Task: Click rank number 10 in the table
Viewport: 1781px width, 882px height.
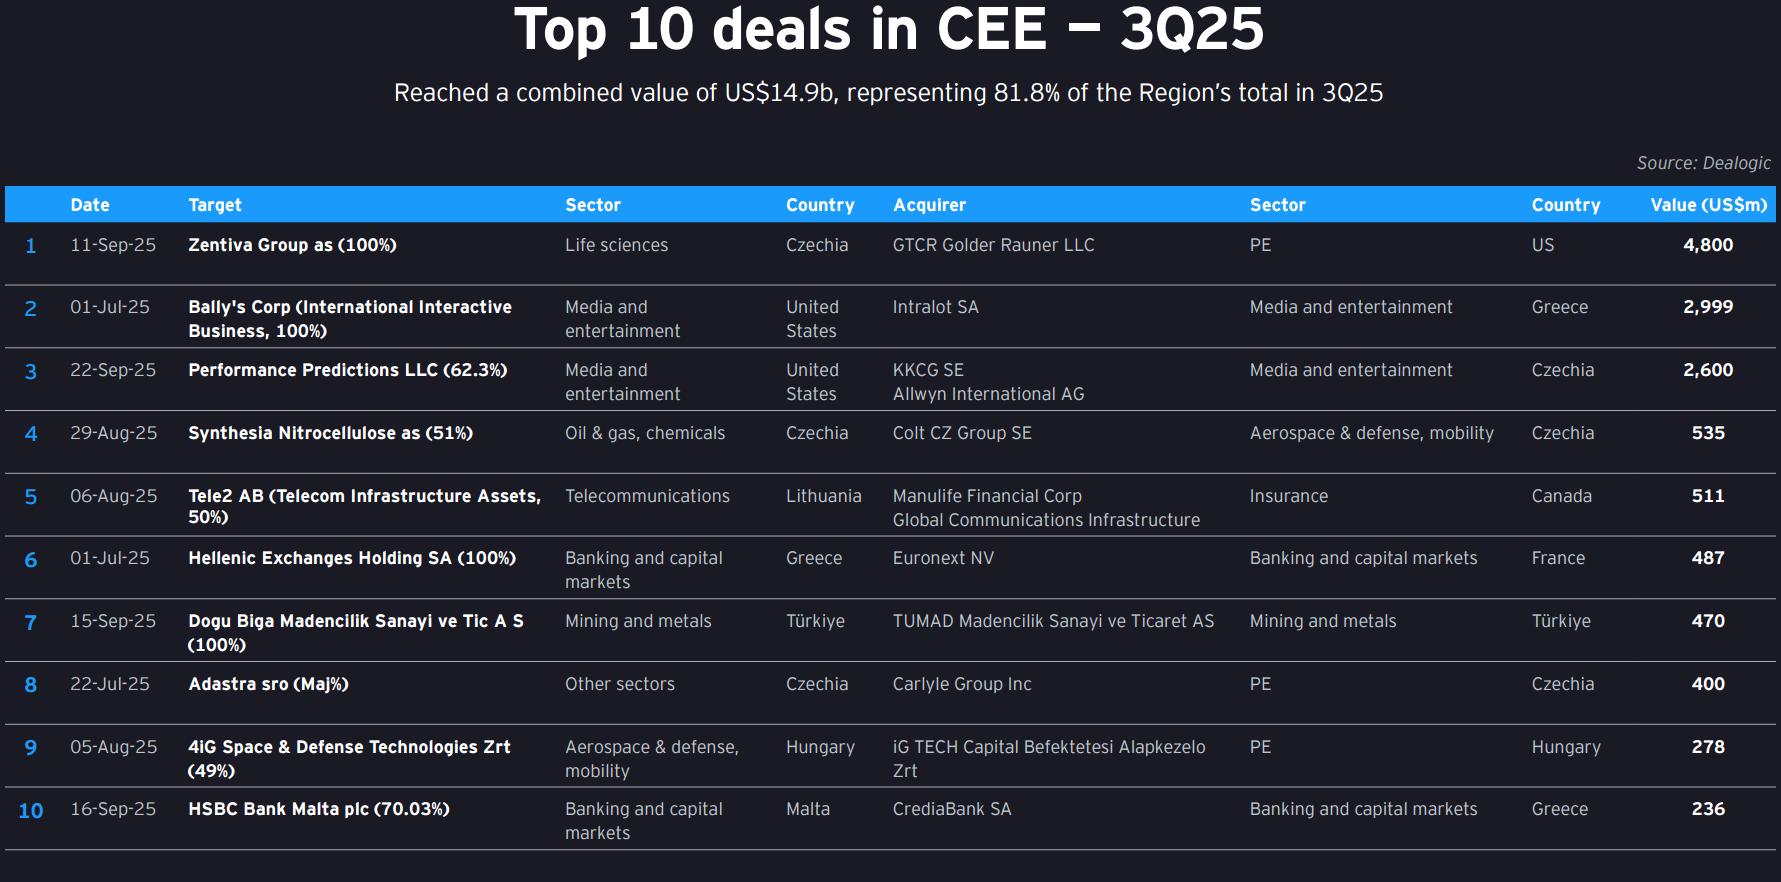Action: click(31, 811)
